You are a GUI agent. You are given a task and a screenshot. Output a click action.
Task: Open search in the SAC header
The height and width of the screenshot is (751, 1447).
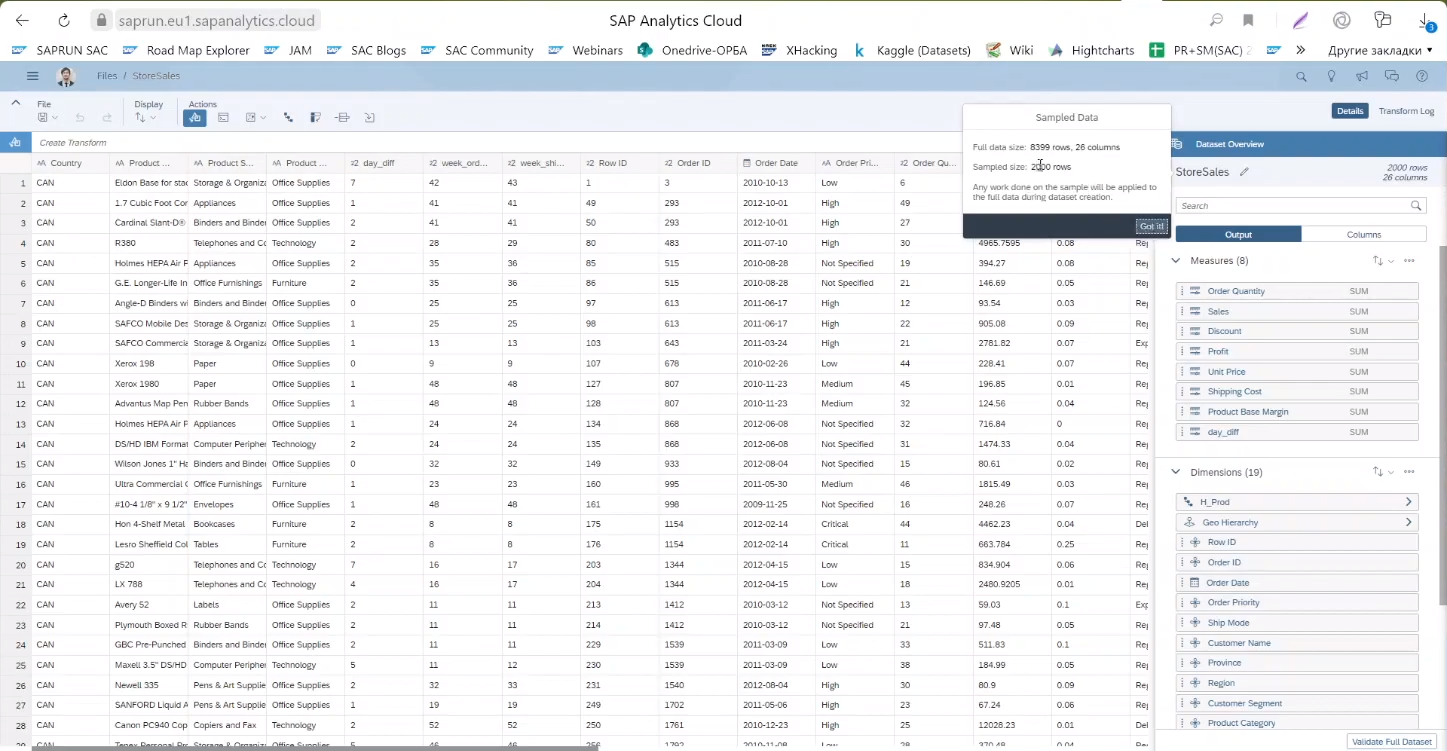1301,76
